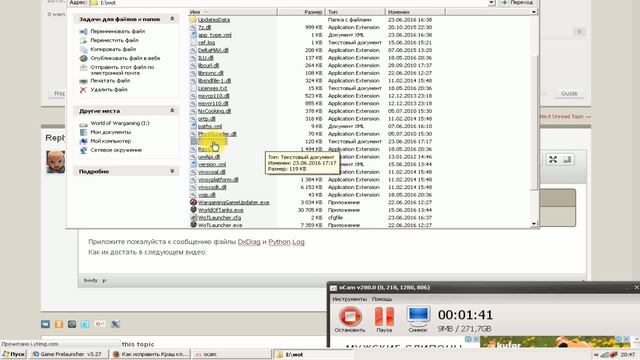Click the Odnoklassniki share icon below the post
This screenshot has height=360, width=640.
(x=59, y=324)
